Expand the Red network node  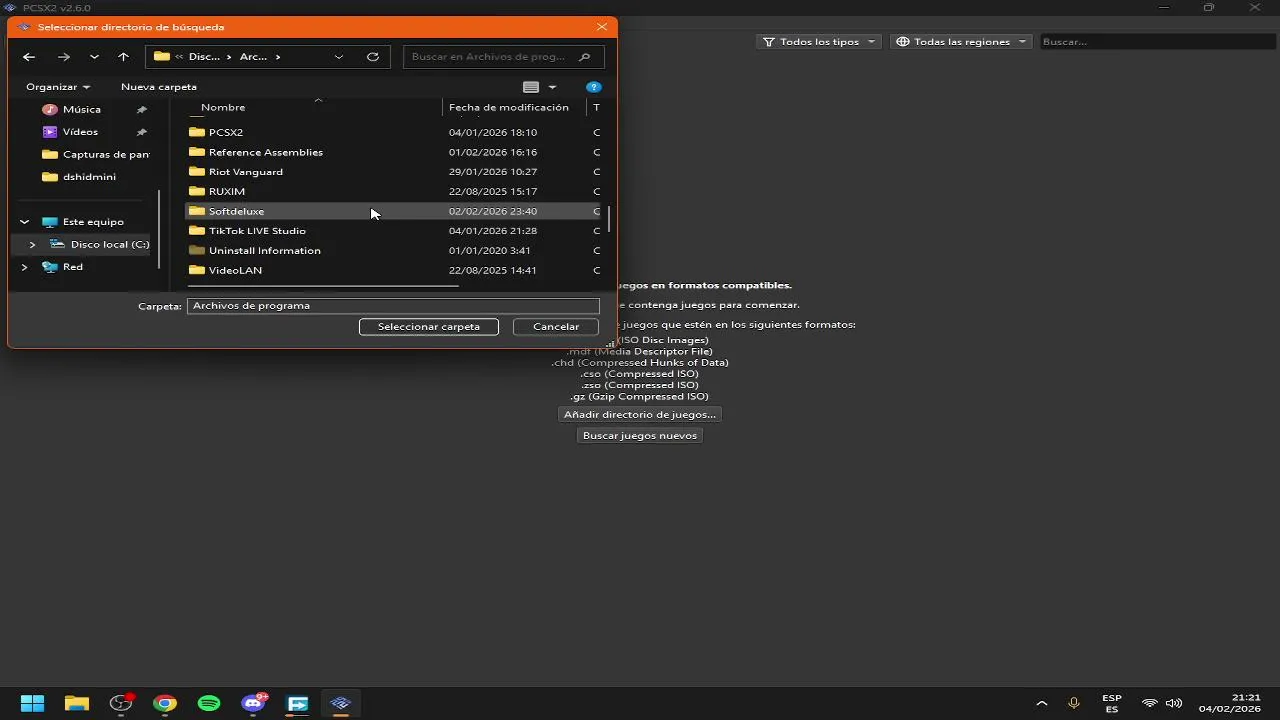click(24, 267)
